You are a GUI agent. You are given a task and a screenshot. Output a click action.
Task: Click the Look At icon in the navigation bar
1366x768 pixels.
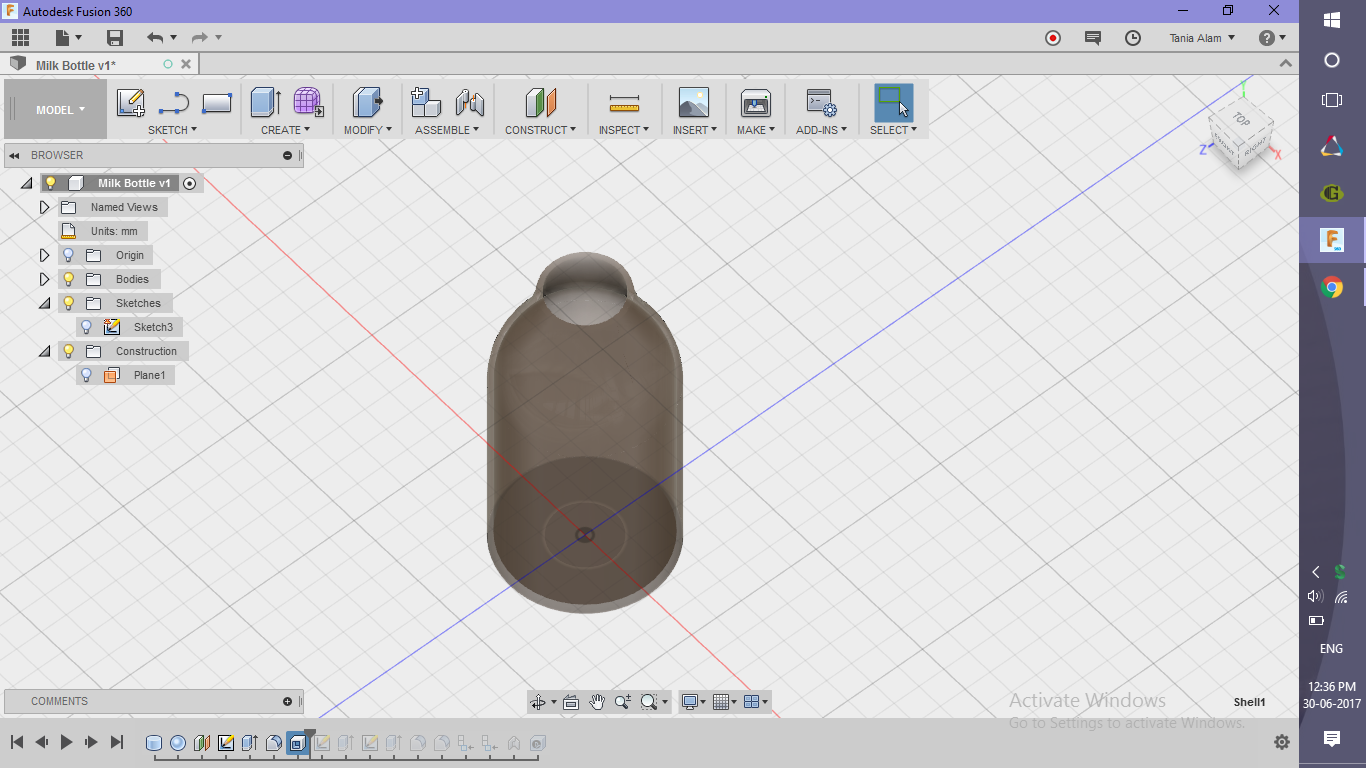(x=571, y=702)
